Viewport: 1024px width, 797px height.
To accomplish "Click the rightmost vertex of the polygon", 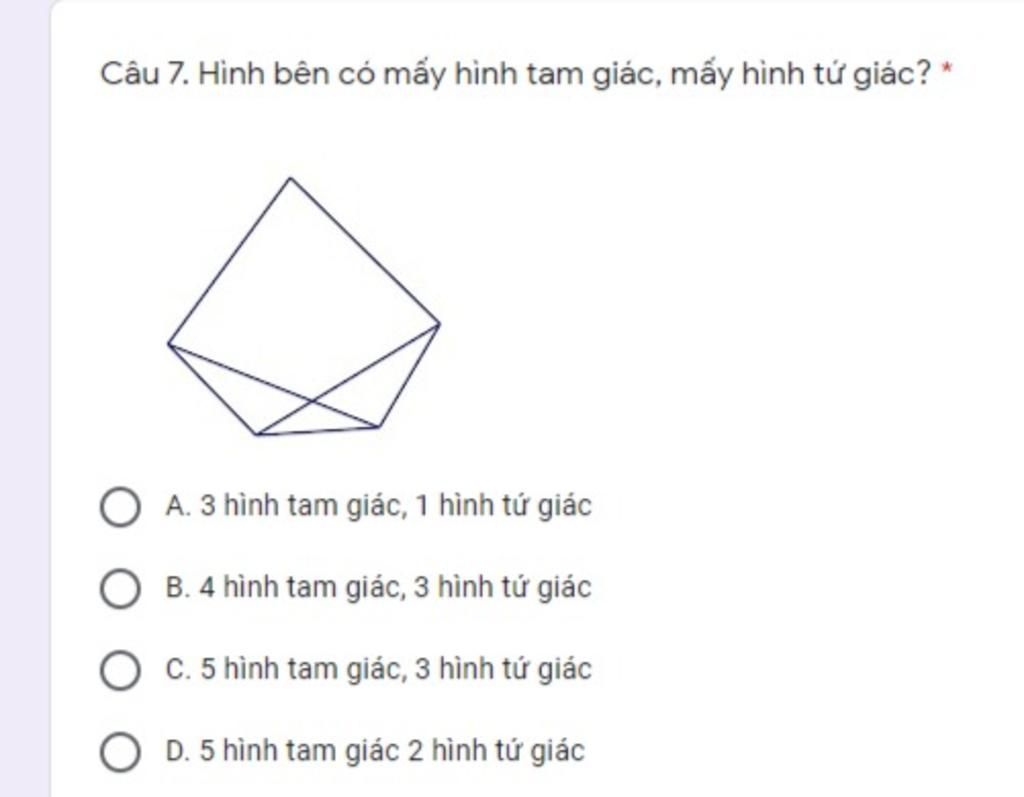I will (x=439, y=323).
